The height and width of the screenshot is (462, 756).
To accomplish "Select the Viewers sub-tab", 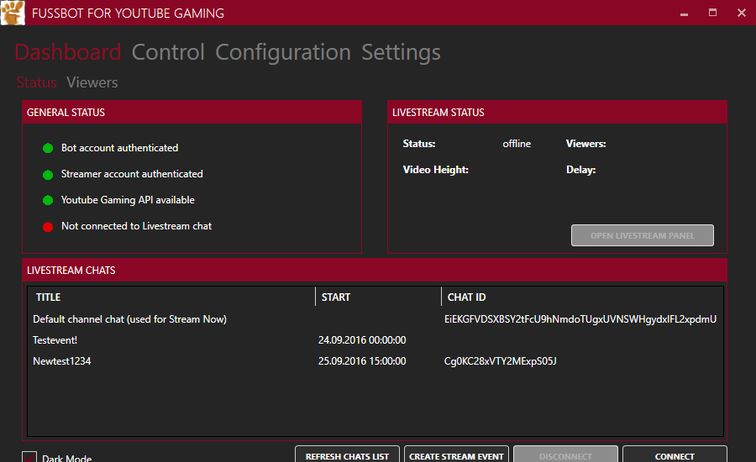I will 92,83.
